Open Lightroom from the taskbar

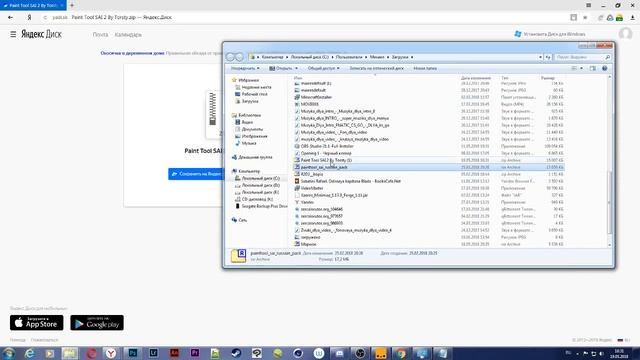click(x=153, y=353)
